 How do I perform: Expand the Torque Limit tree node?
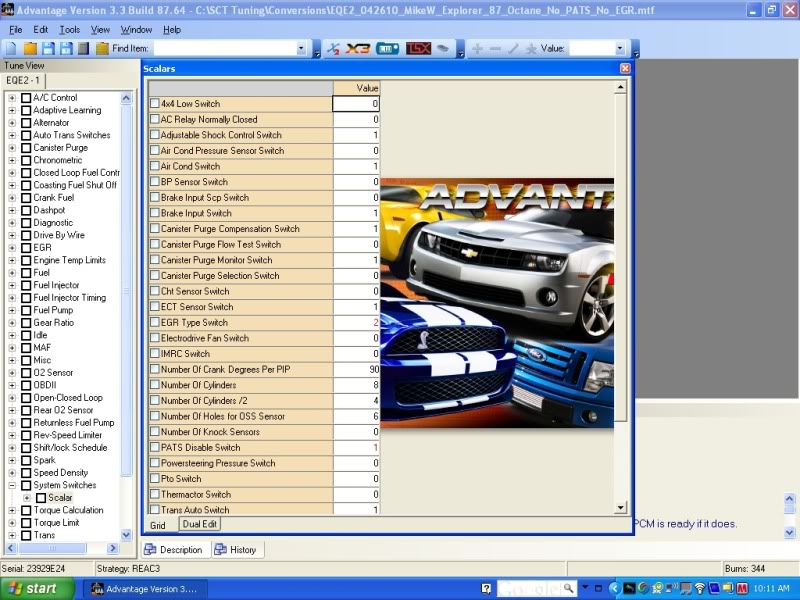click(12, 522)
